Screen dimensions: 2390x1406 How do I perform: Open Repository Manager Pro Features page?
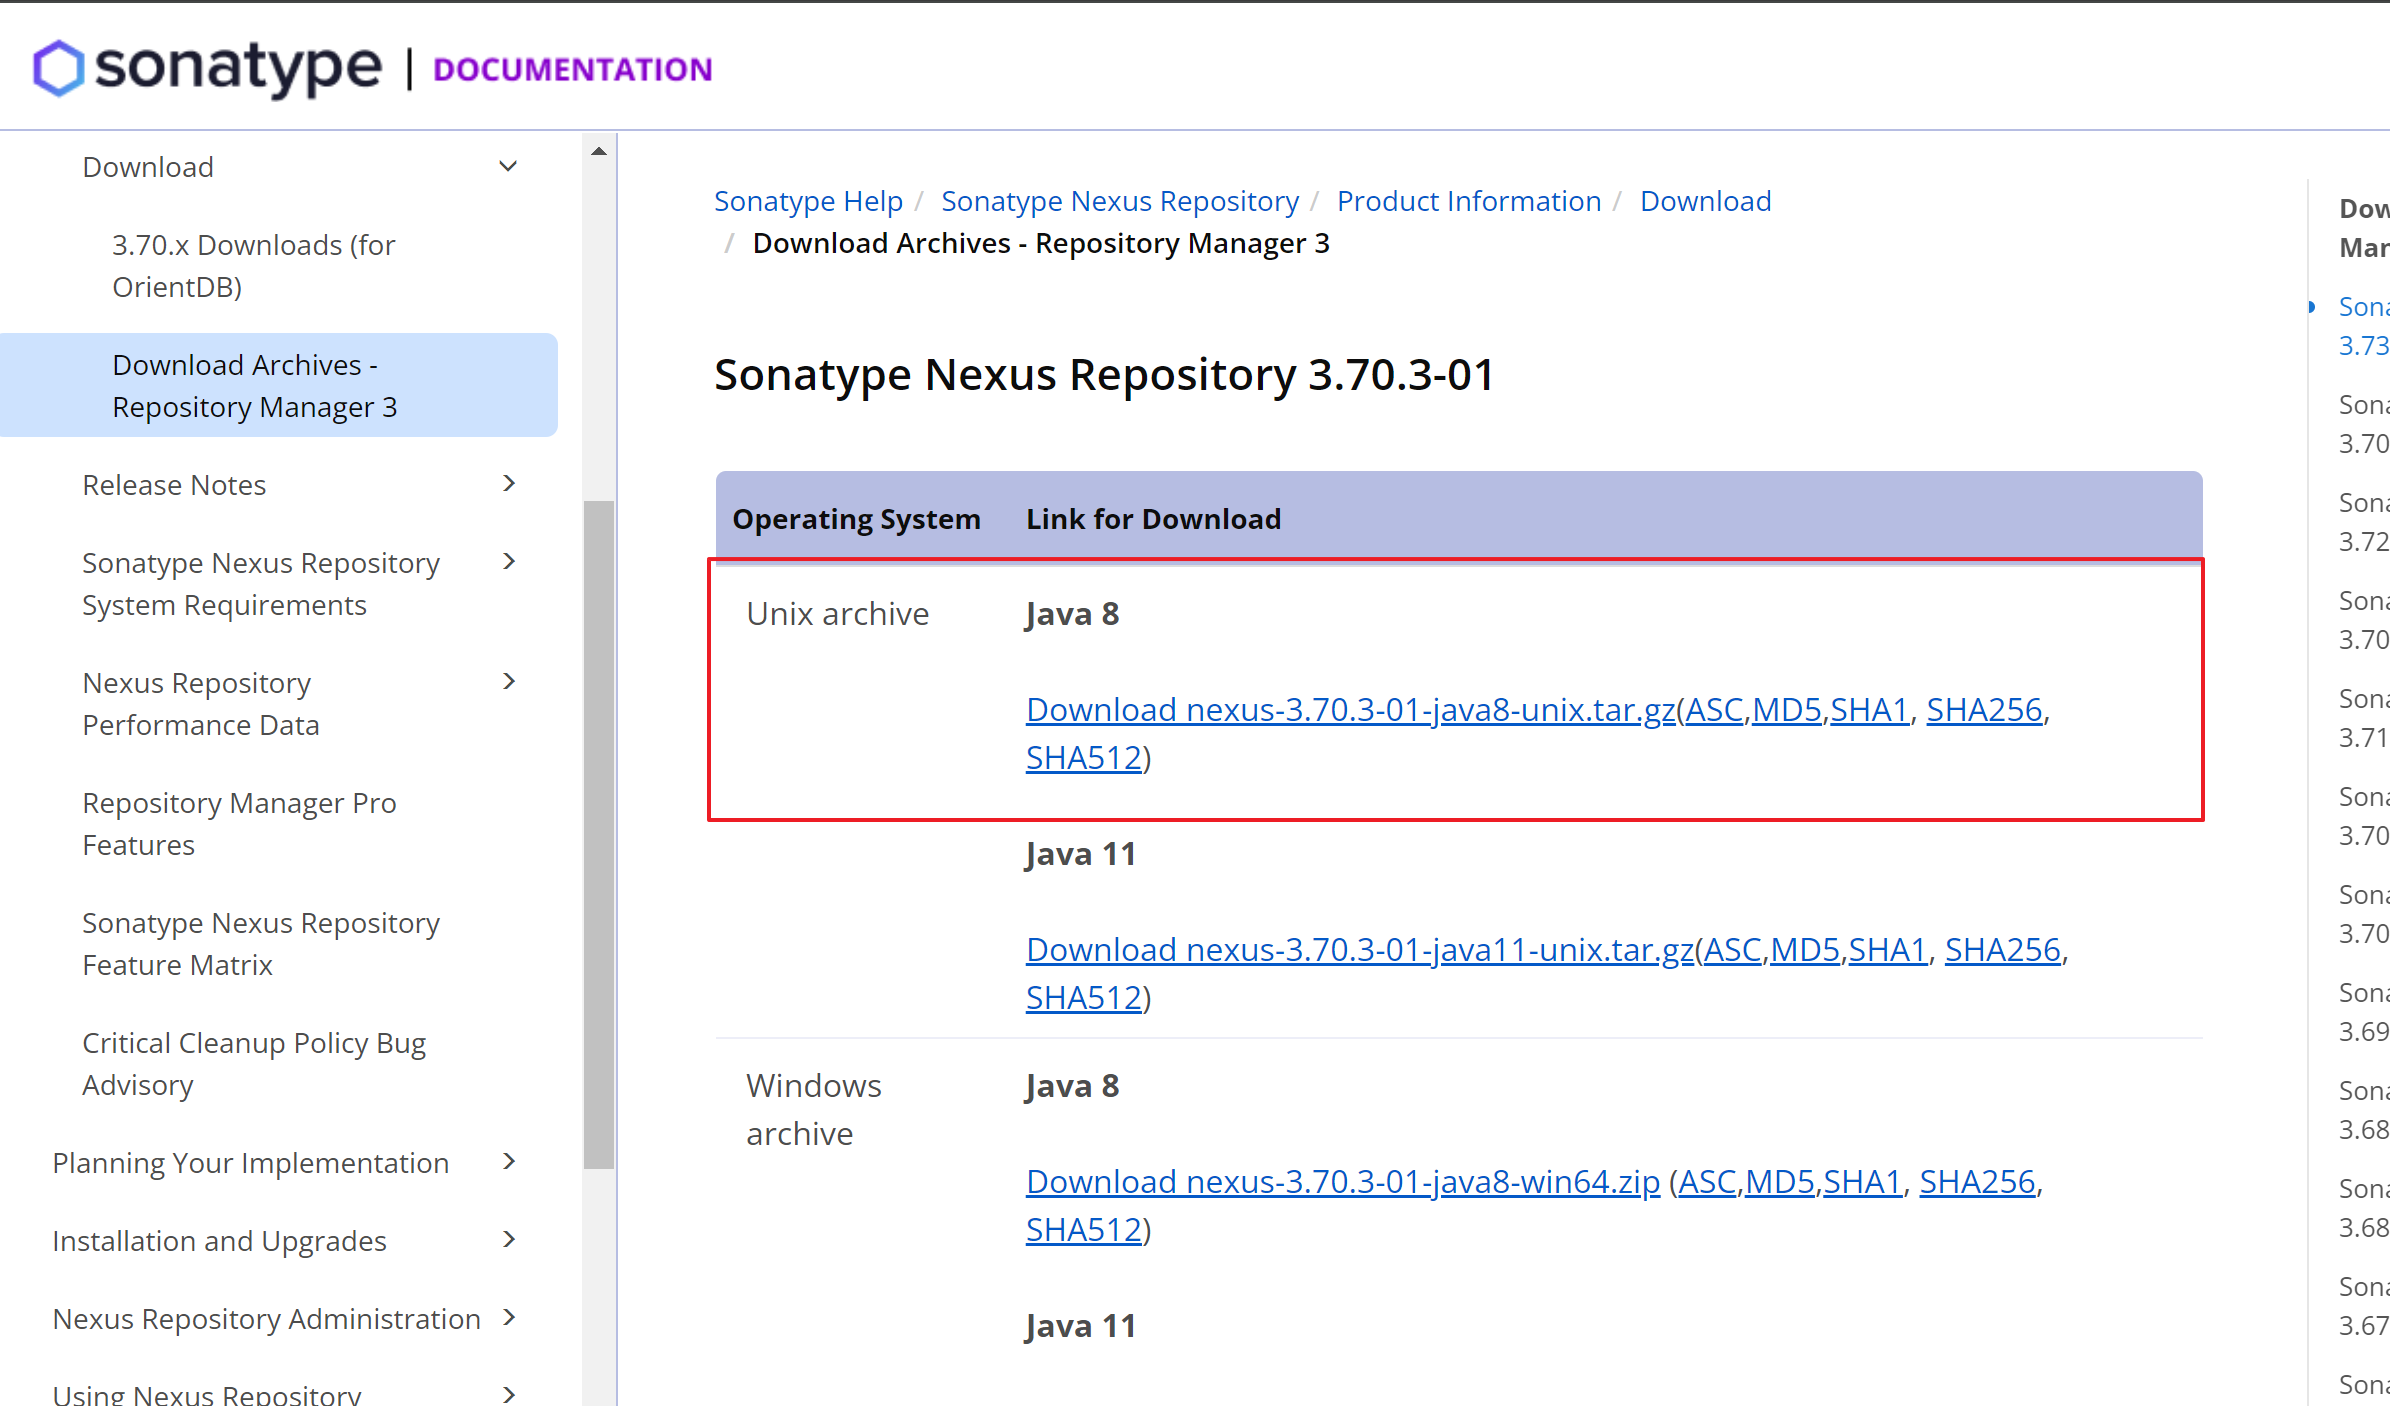click(x=239, y=824)
